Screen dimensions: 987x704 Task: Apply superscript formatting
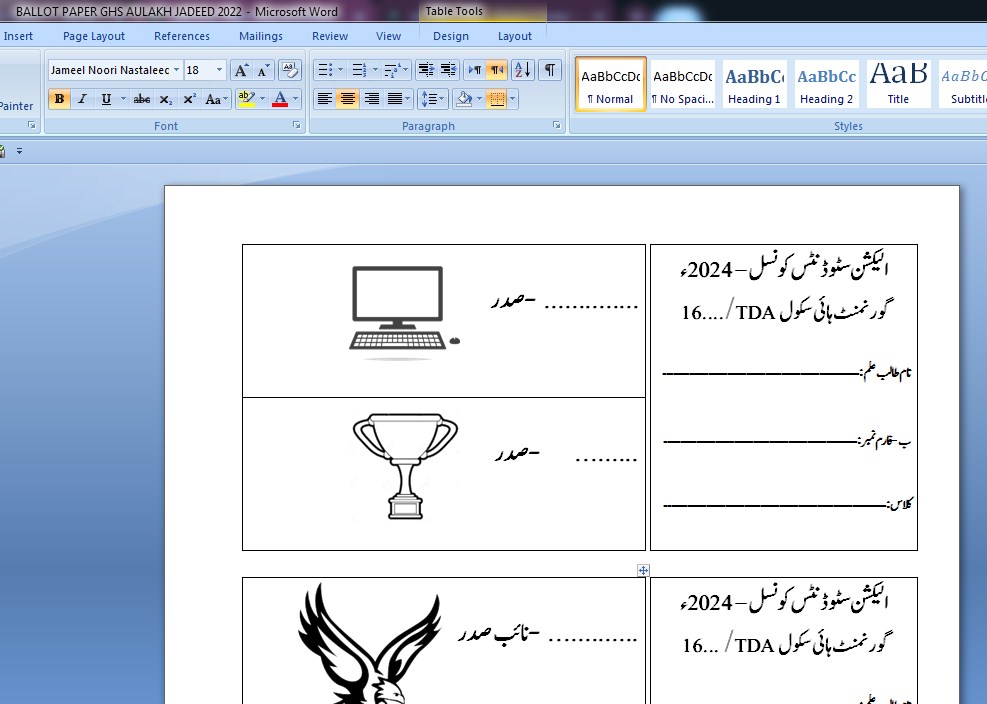point(189,99)
